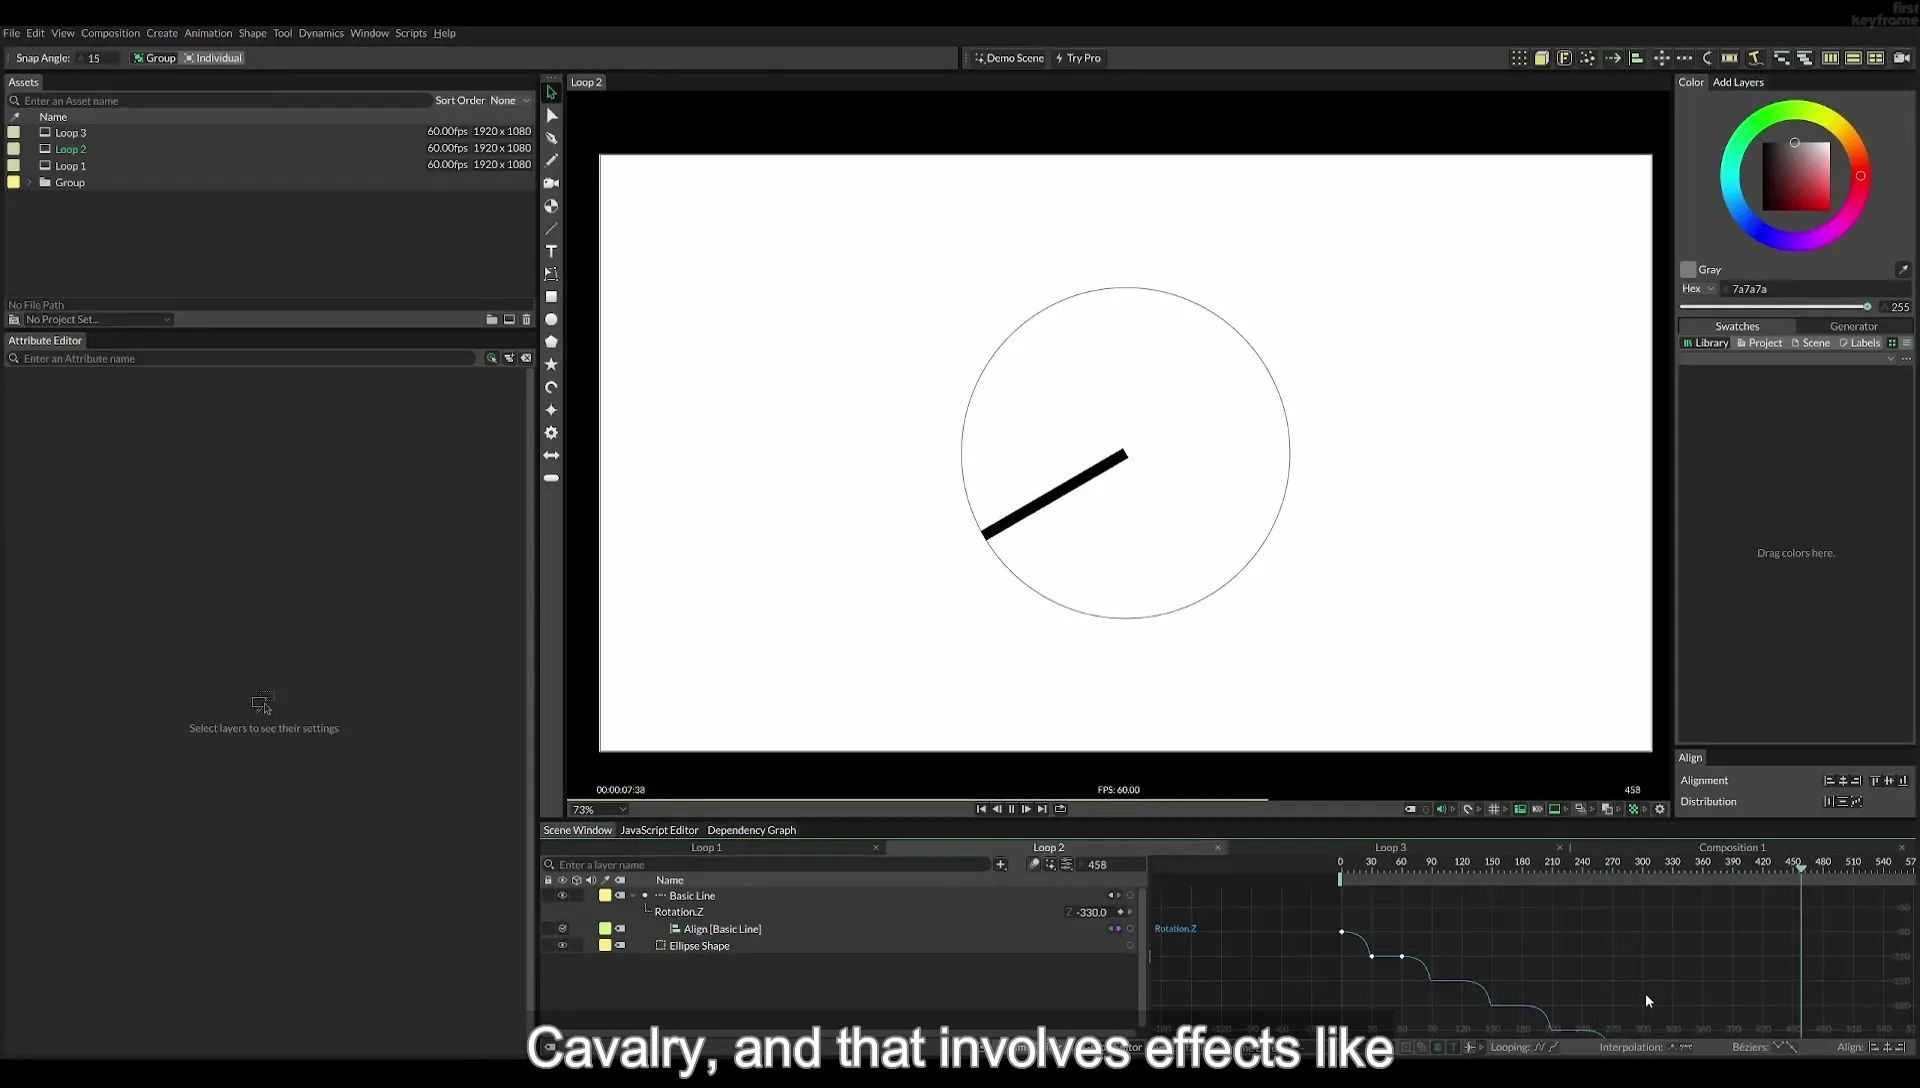This screenshot has height=1088, width=1920.
Task: Open the Sort Order dropdown
Action: 510,101
